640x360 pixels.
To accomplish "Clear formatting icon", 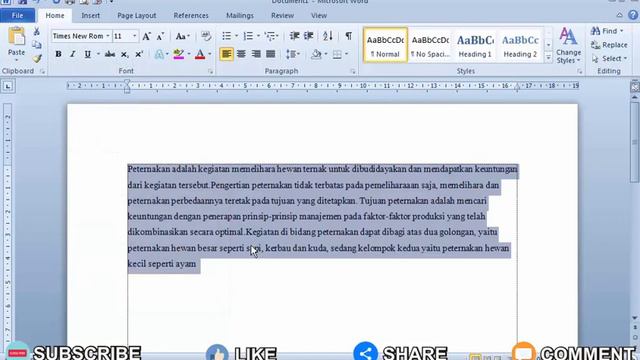I will click(206, 36).
